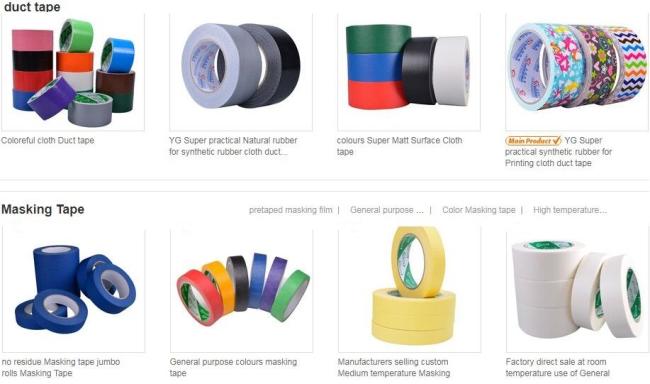Select the High temperature category link
The image size is (650, 384).
click(x=570, y=210)
